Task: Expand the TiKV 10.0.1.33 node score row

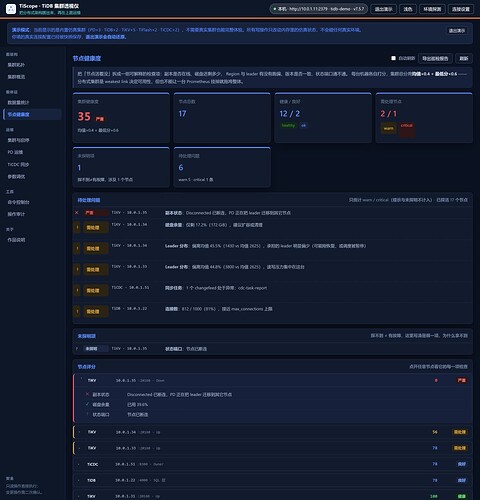Action: coord(273,448)
